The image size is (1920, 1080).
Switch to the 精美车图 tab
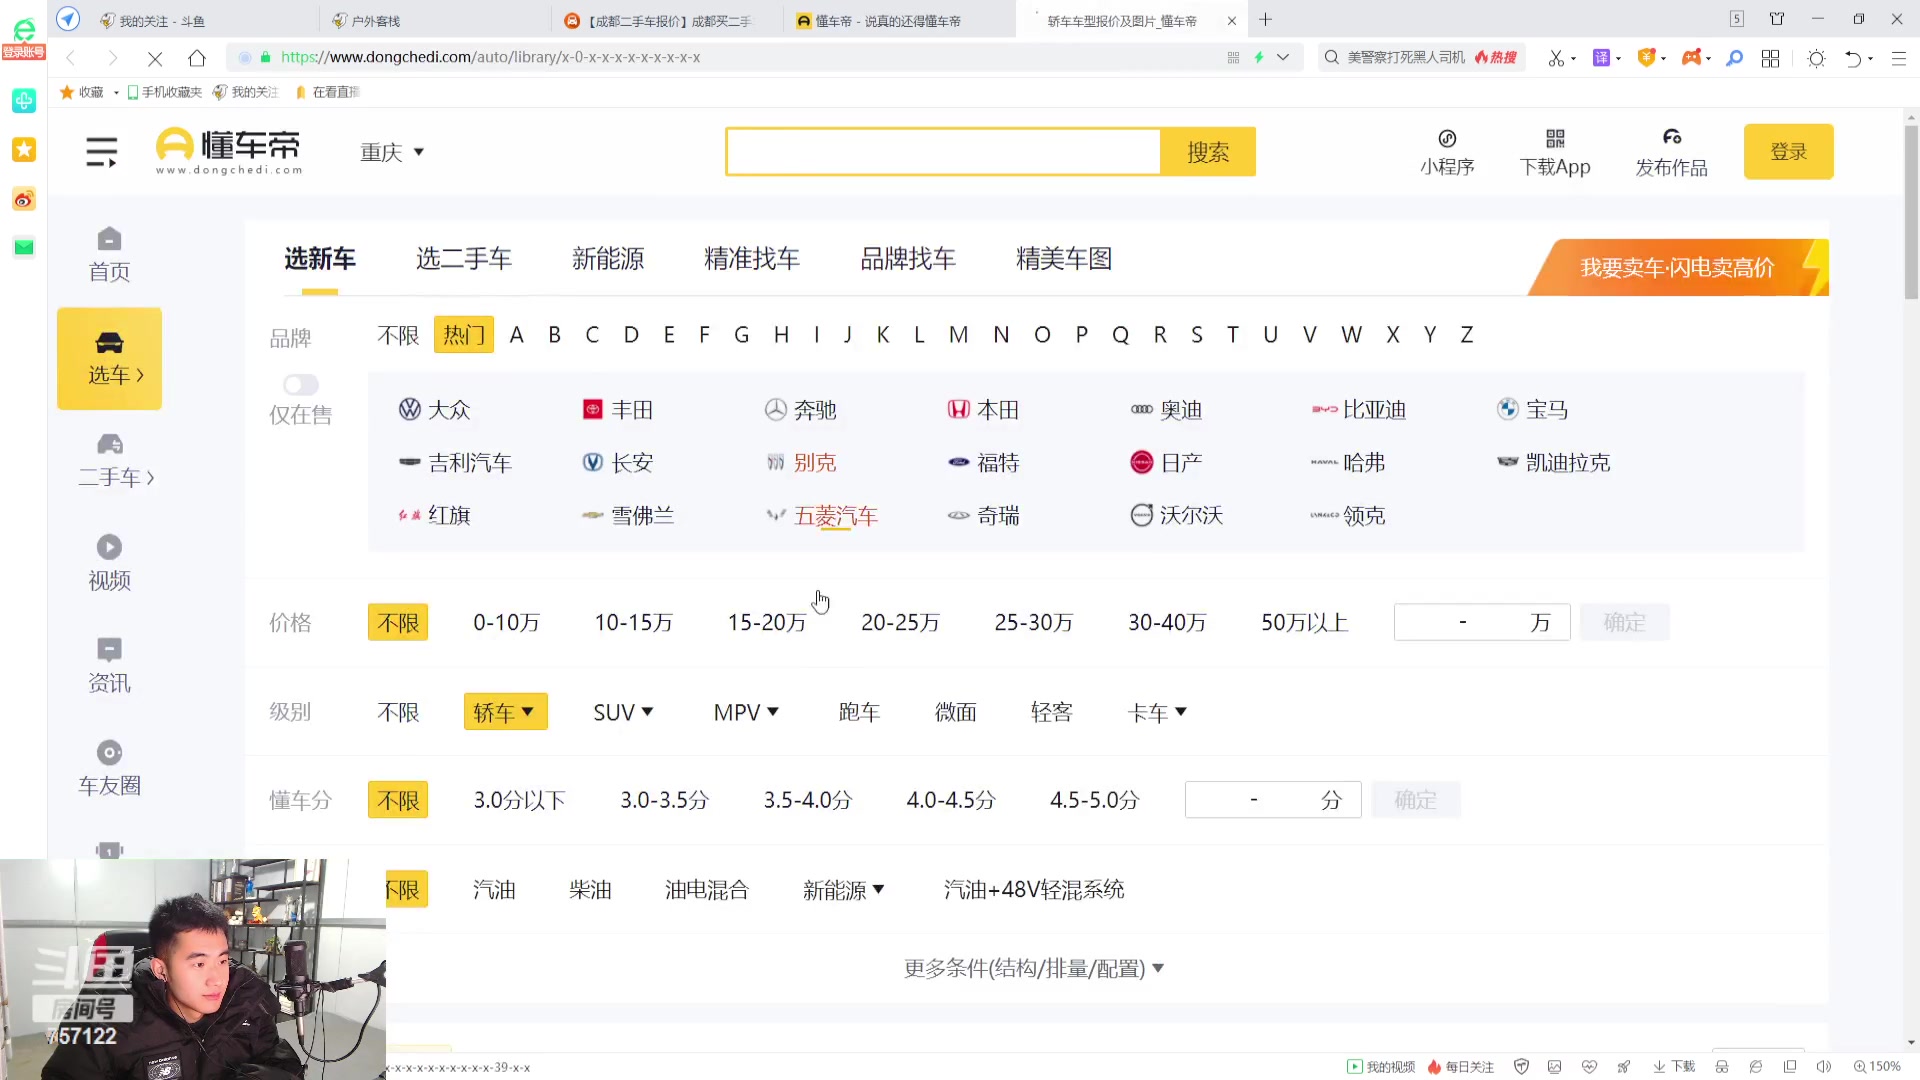coord(1064,258)
